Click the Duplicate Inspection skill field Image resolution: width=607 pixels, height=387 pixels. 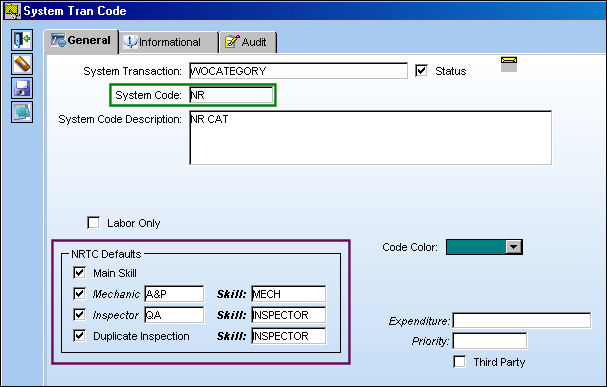(288, 336)
